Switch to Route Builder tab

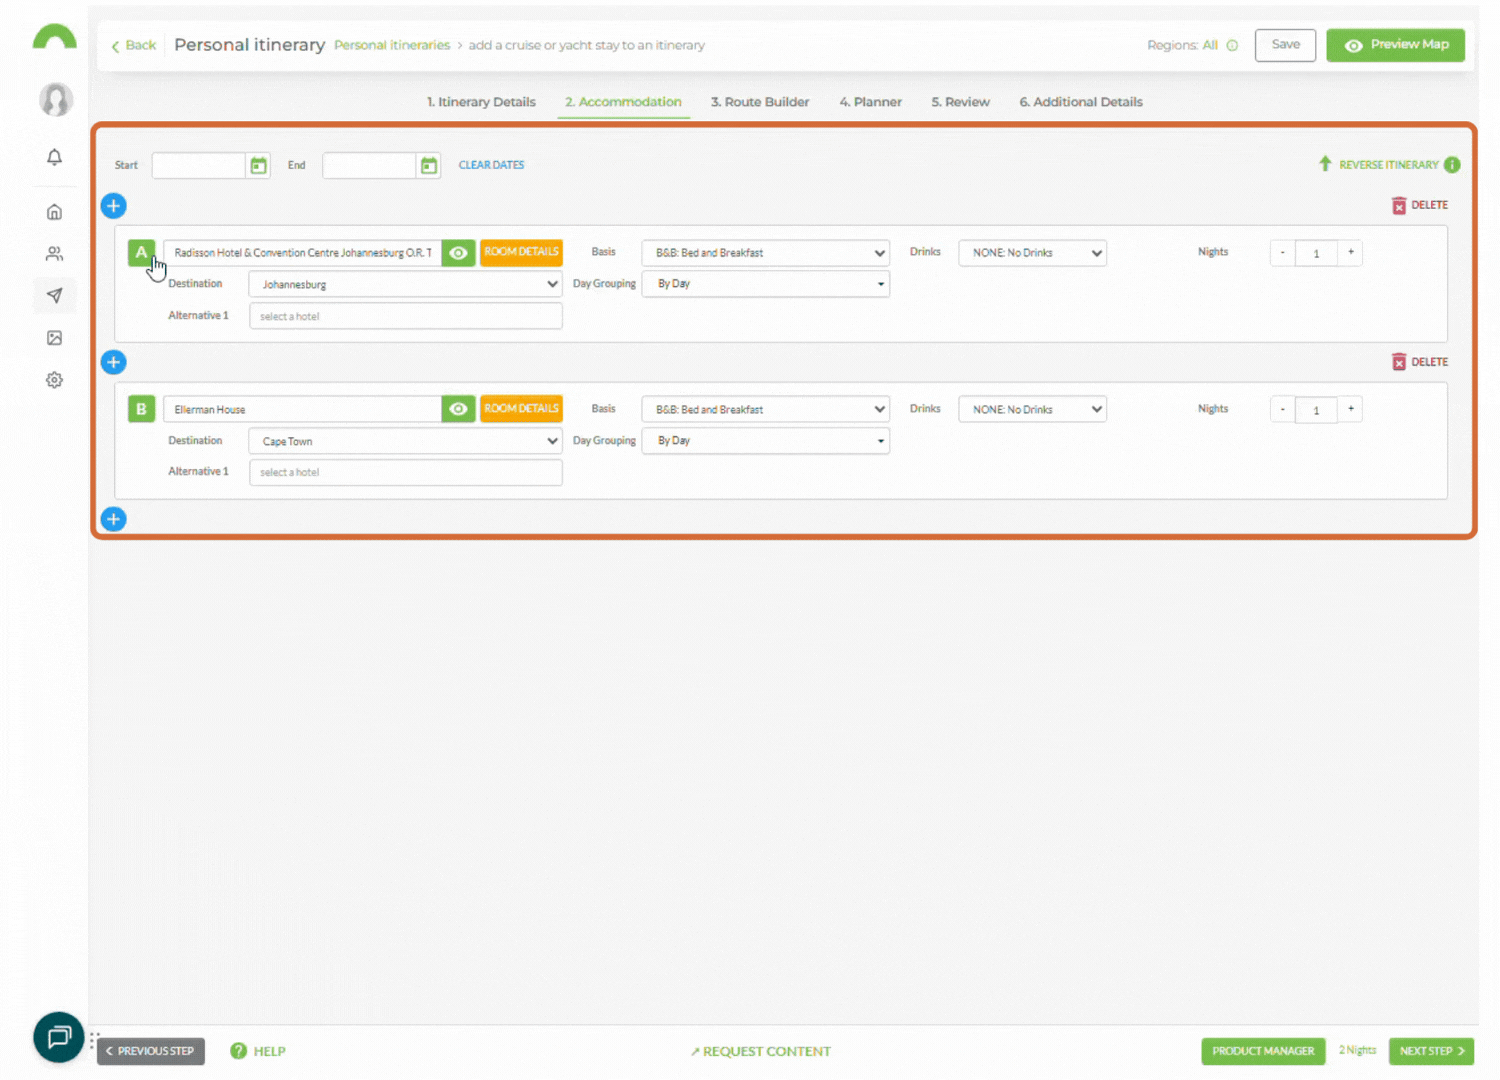pyautogui.click(x=760, y=102)
